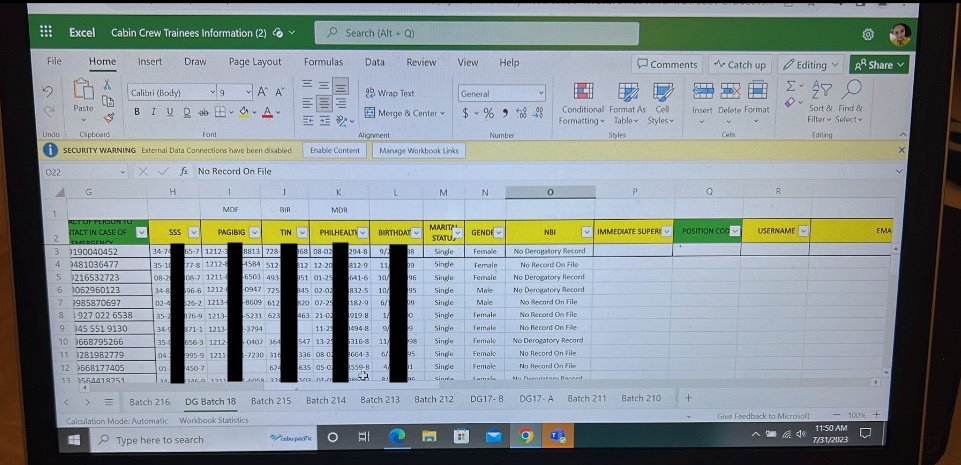The width and height of the screenshot is (961, 465).
Task: Toggle Double Underline formatting
Action: click(x=187, y=112)
